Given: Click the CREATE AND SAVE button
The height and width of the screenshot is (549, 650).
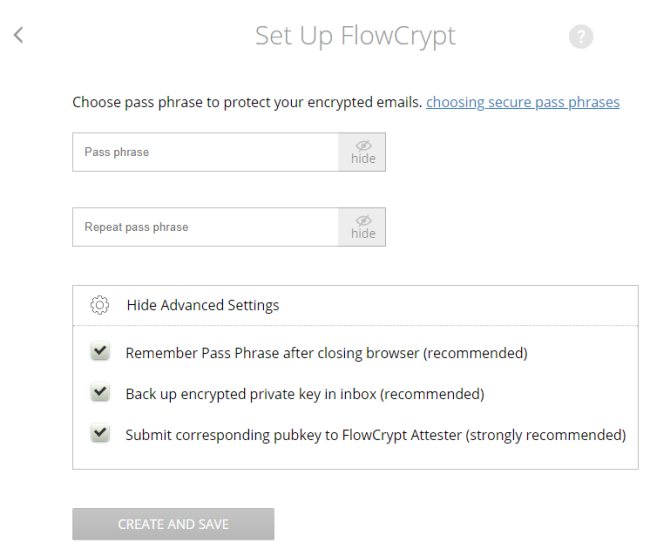Looking at the screenshot, I should click(173, 524).
